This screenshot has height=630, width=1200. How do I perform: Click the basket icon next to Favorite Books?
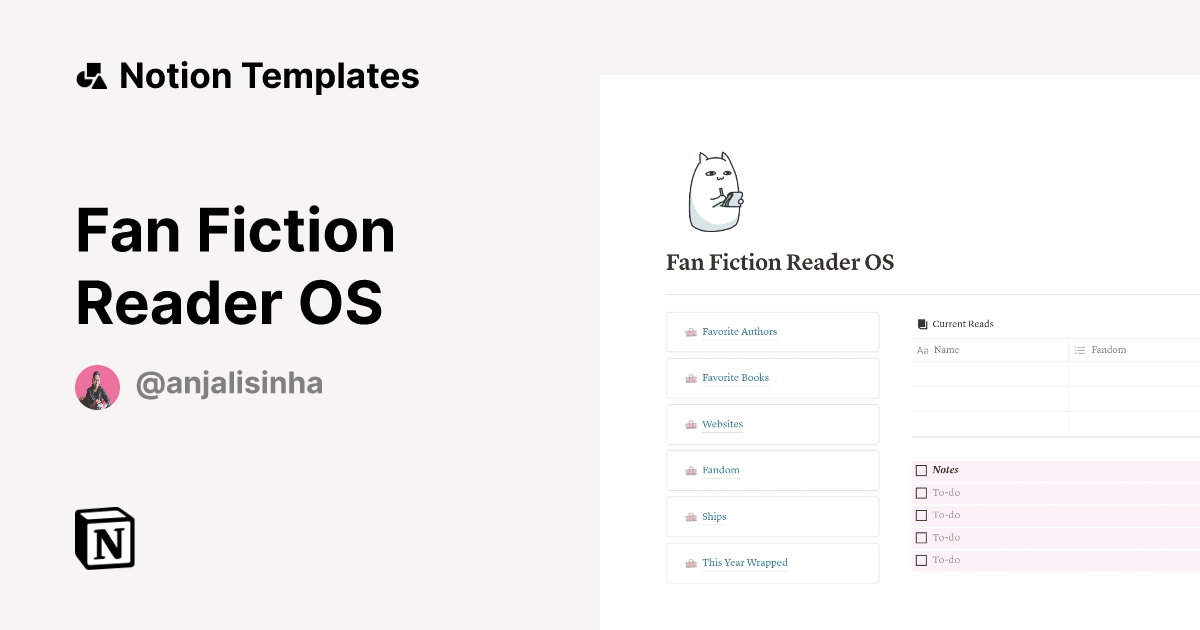[689, 377]
